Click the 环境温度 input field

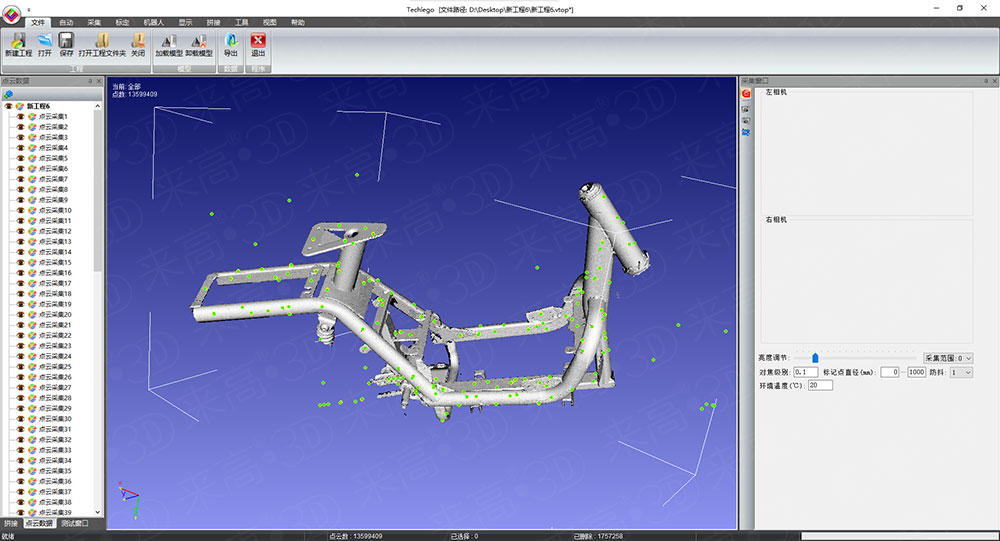820,385
